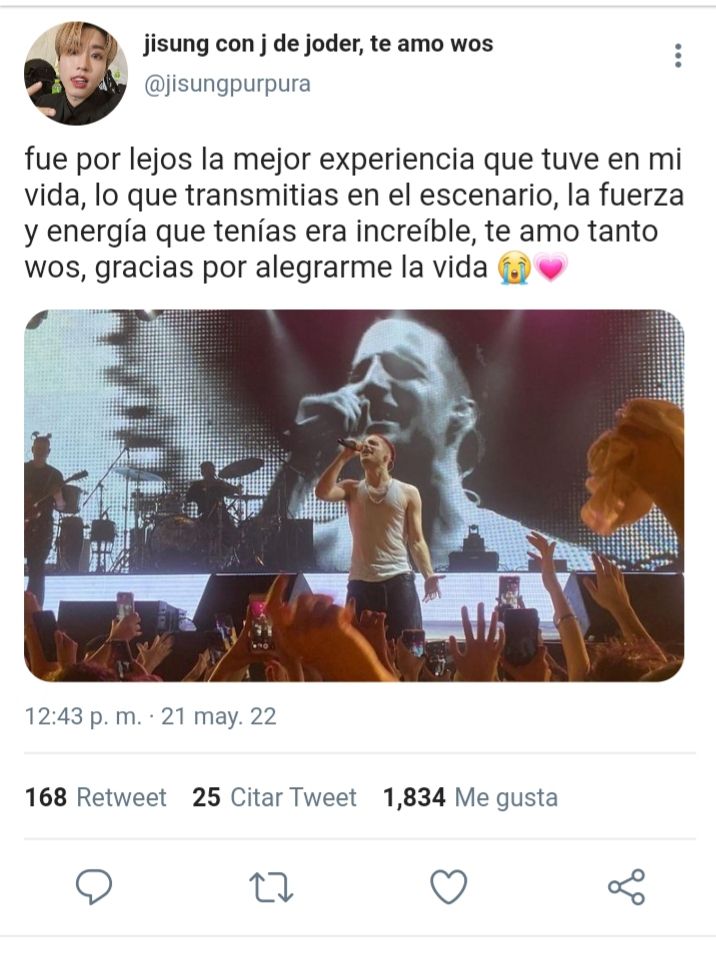This screenshot has width=716, height=954.
Task: Open the @jisungpurpura handle
Action: pos(227,84)
